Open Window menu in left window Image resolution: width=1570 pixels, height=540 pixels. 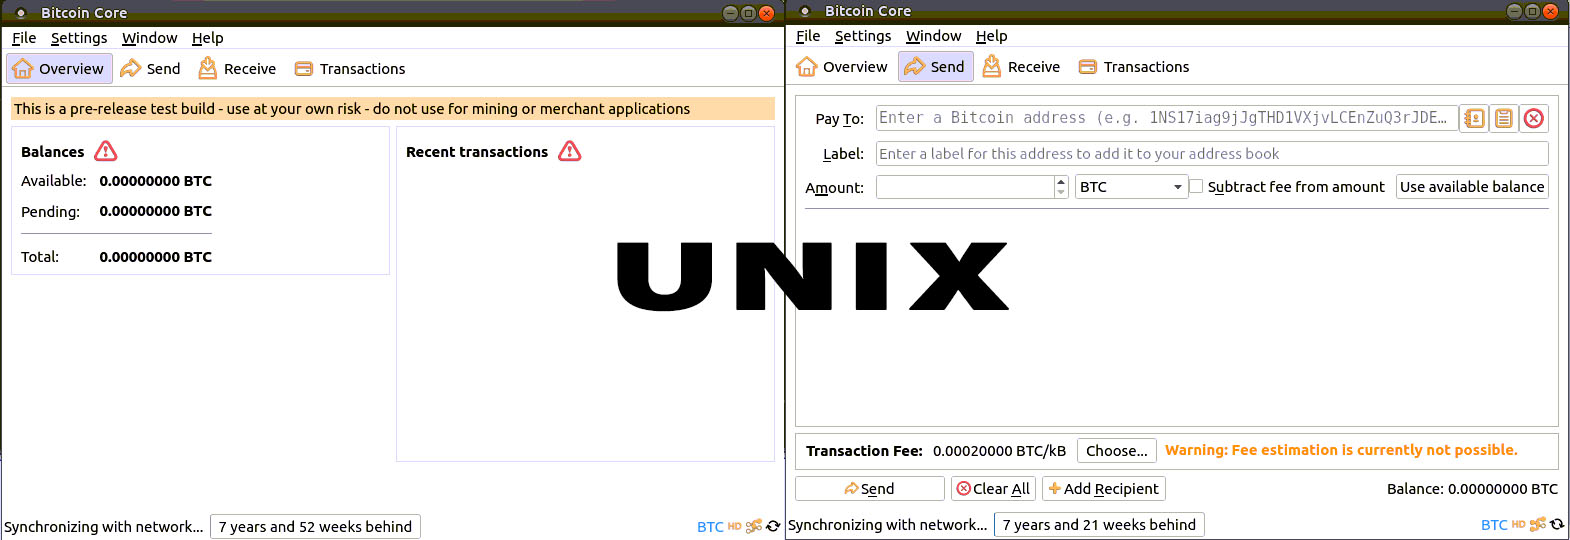[x=149, y=38]
